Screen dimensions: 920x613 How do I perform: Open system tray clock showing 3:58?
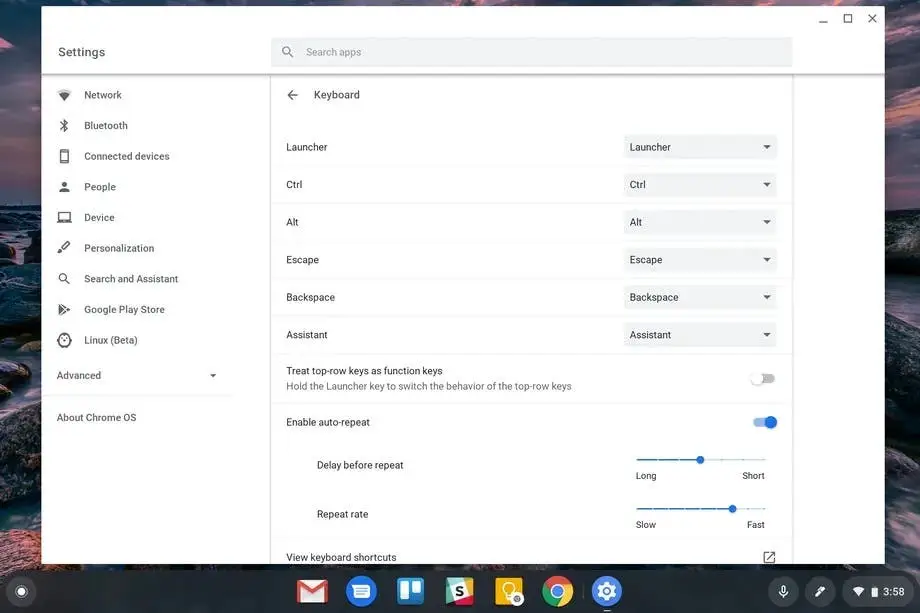click(894, 592)
